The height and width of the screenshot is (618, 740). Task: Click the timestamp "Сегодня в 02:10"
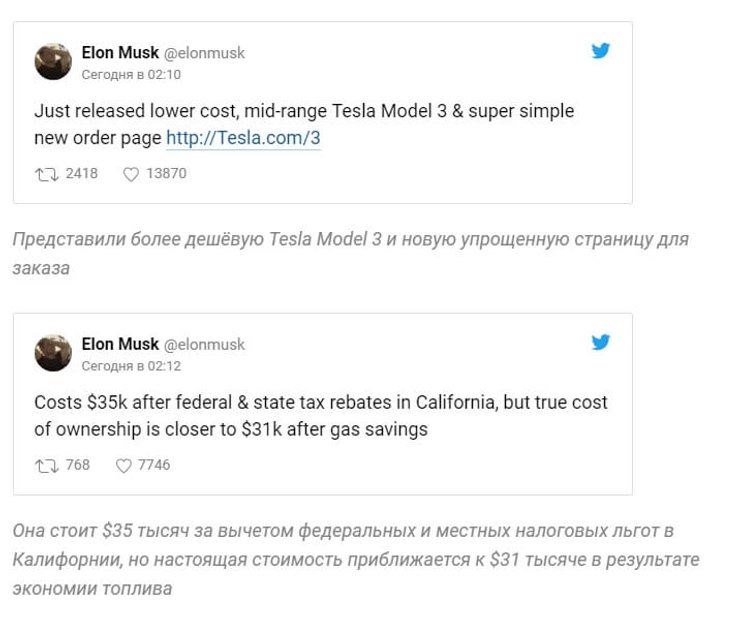coord(131,74)
